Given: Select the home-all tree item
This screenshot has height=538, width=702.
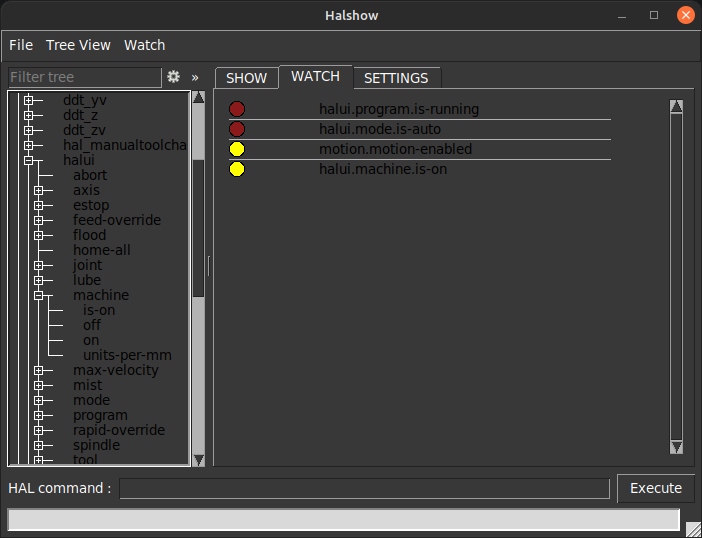Looking at the screenshot, I should (102, 250).
